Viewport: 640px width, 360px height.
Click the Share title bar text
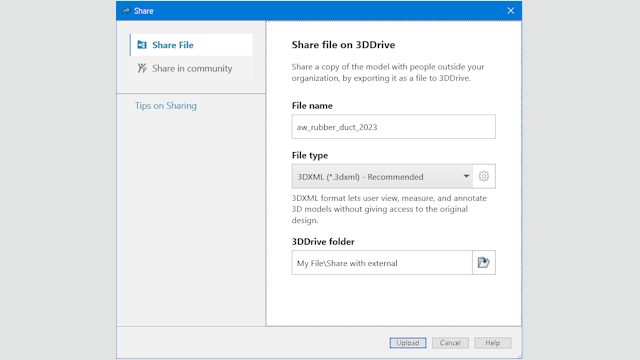[x=144, y=11]
